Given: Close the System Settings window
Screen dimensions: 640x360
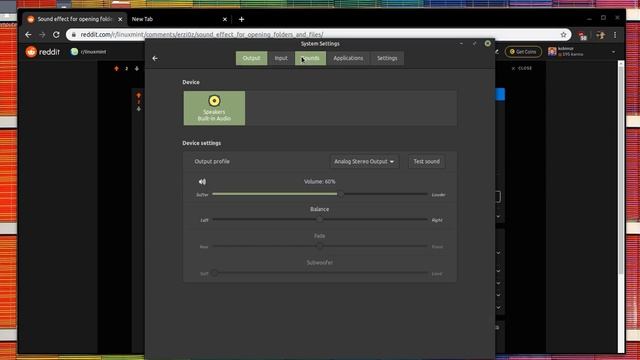Looking at the screenshot, I should 487,43.
